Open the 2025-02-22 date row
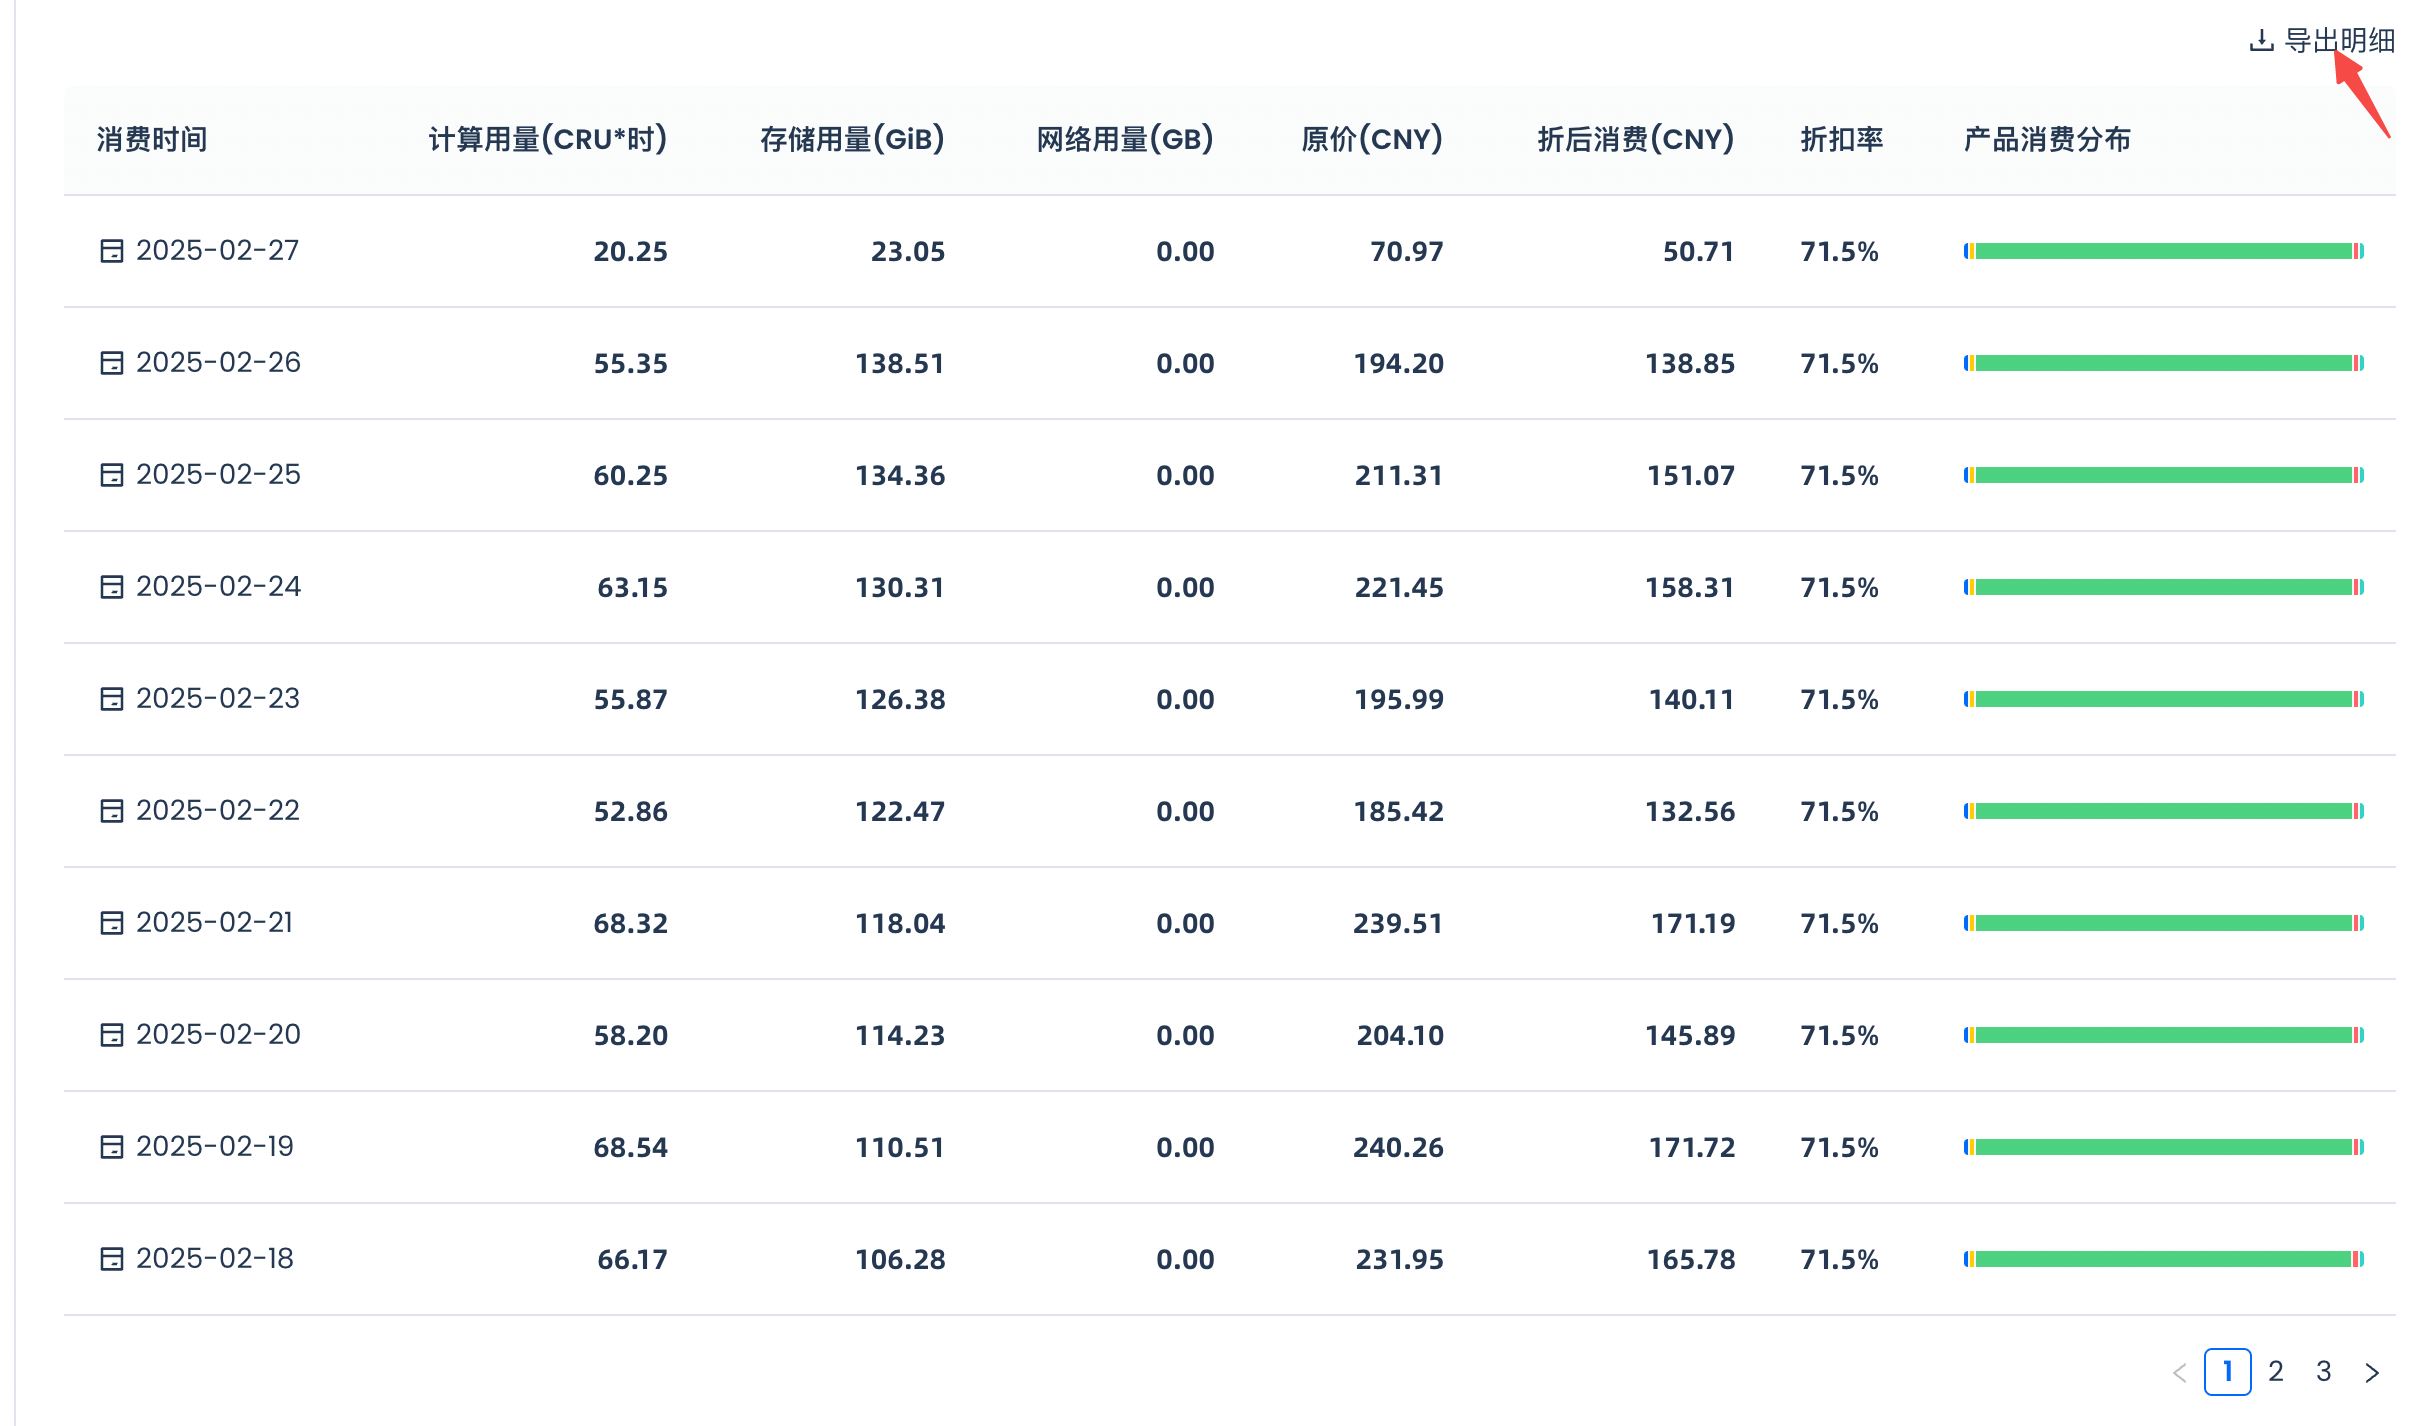 218,811
